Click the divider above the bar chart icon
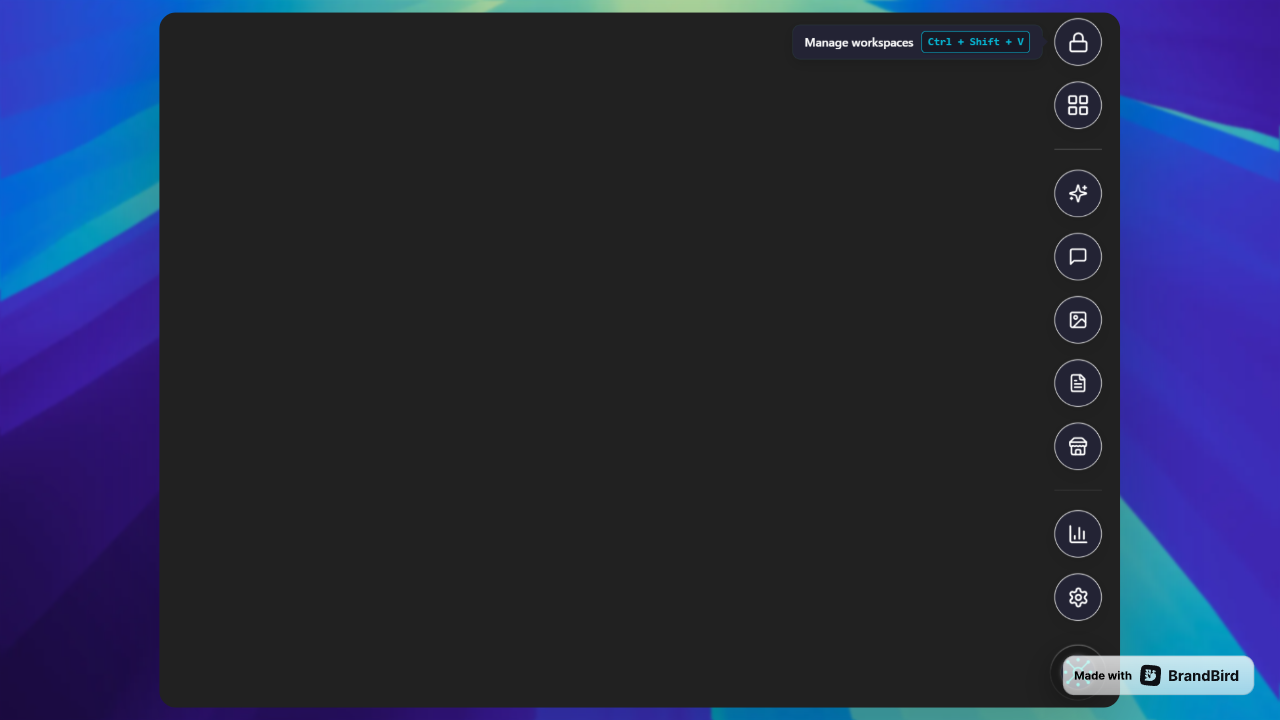This screenshot has height=720, width=1280. pyautogui.click(x=1077, y=490)
